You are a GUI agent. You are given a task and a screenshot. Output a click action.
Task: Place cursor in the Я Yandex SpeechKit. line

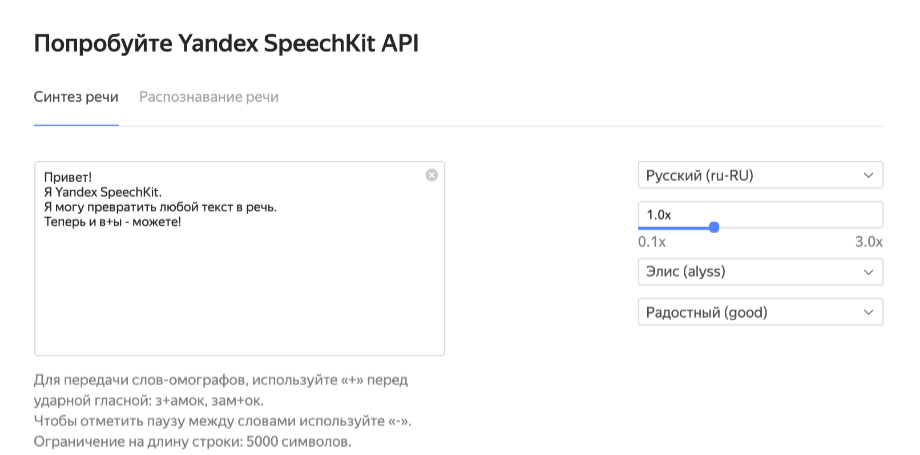coord(103,192)
